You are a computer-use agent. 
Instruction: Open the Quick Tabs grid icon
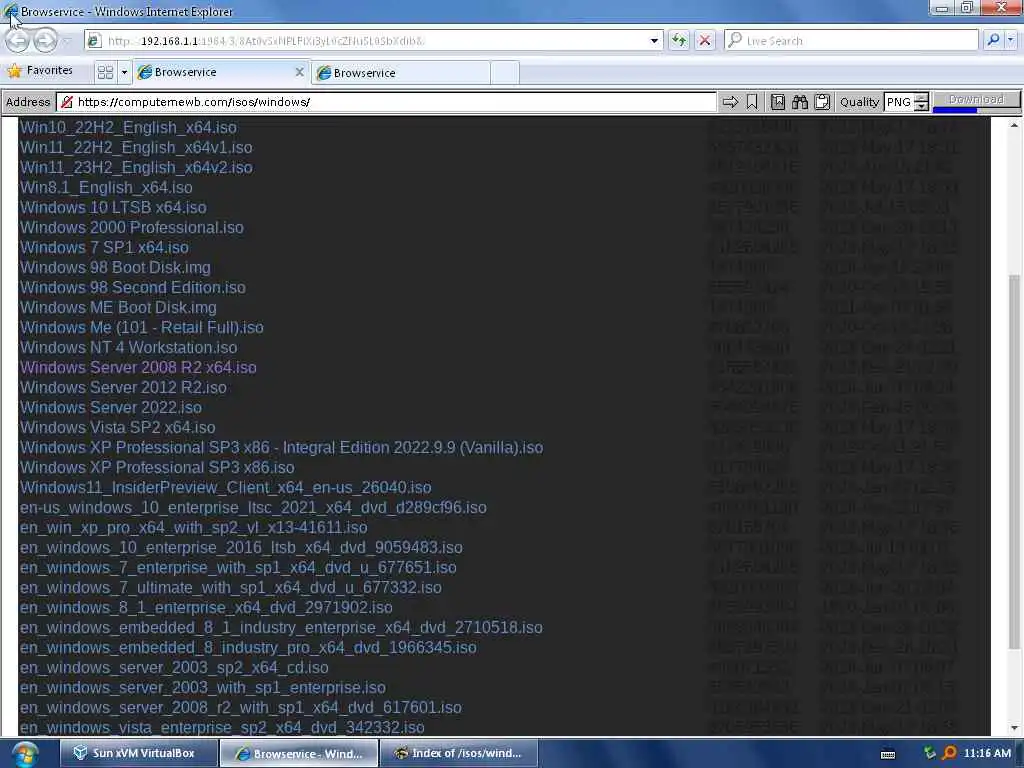pos(105,72)
